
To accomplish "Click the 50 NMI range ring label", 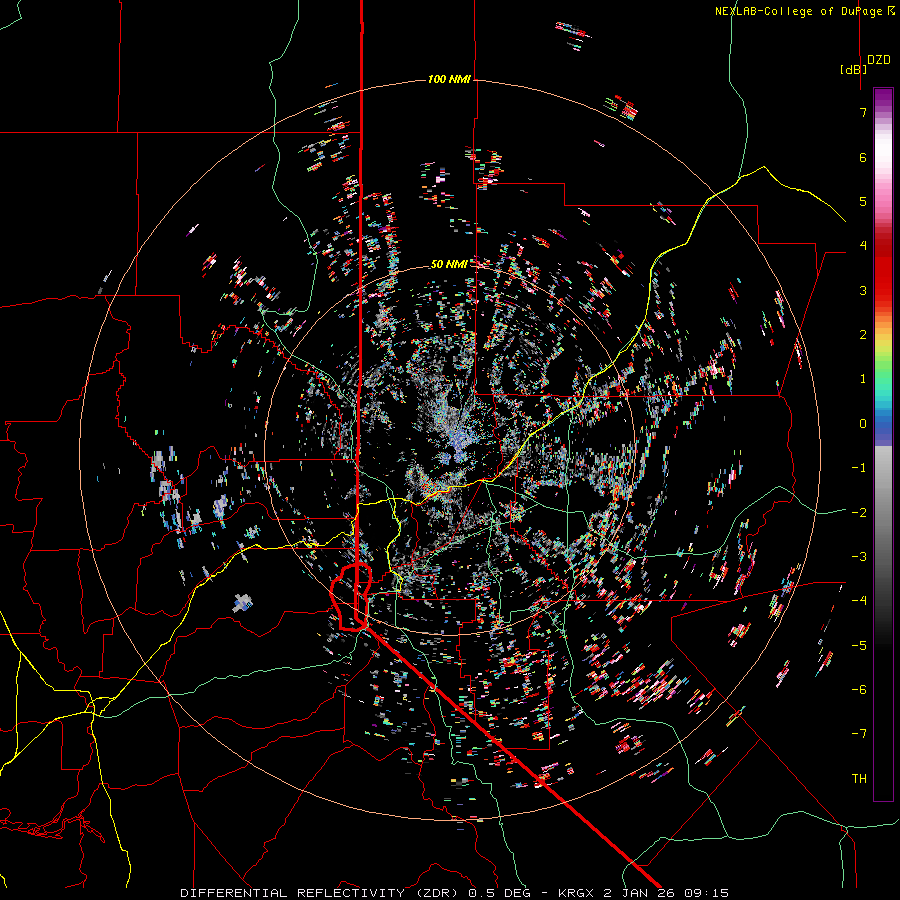I will click(449, 264).
